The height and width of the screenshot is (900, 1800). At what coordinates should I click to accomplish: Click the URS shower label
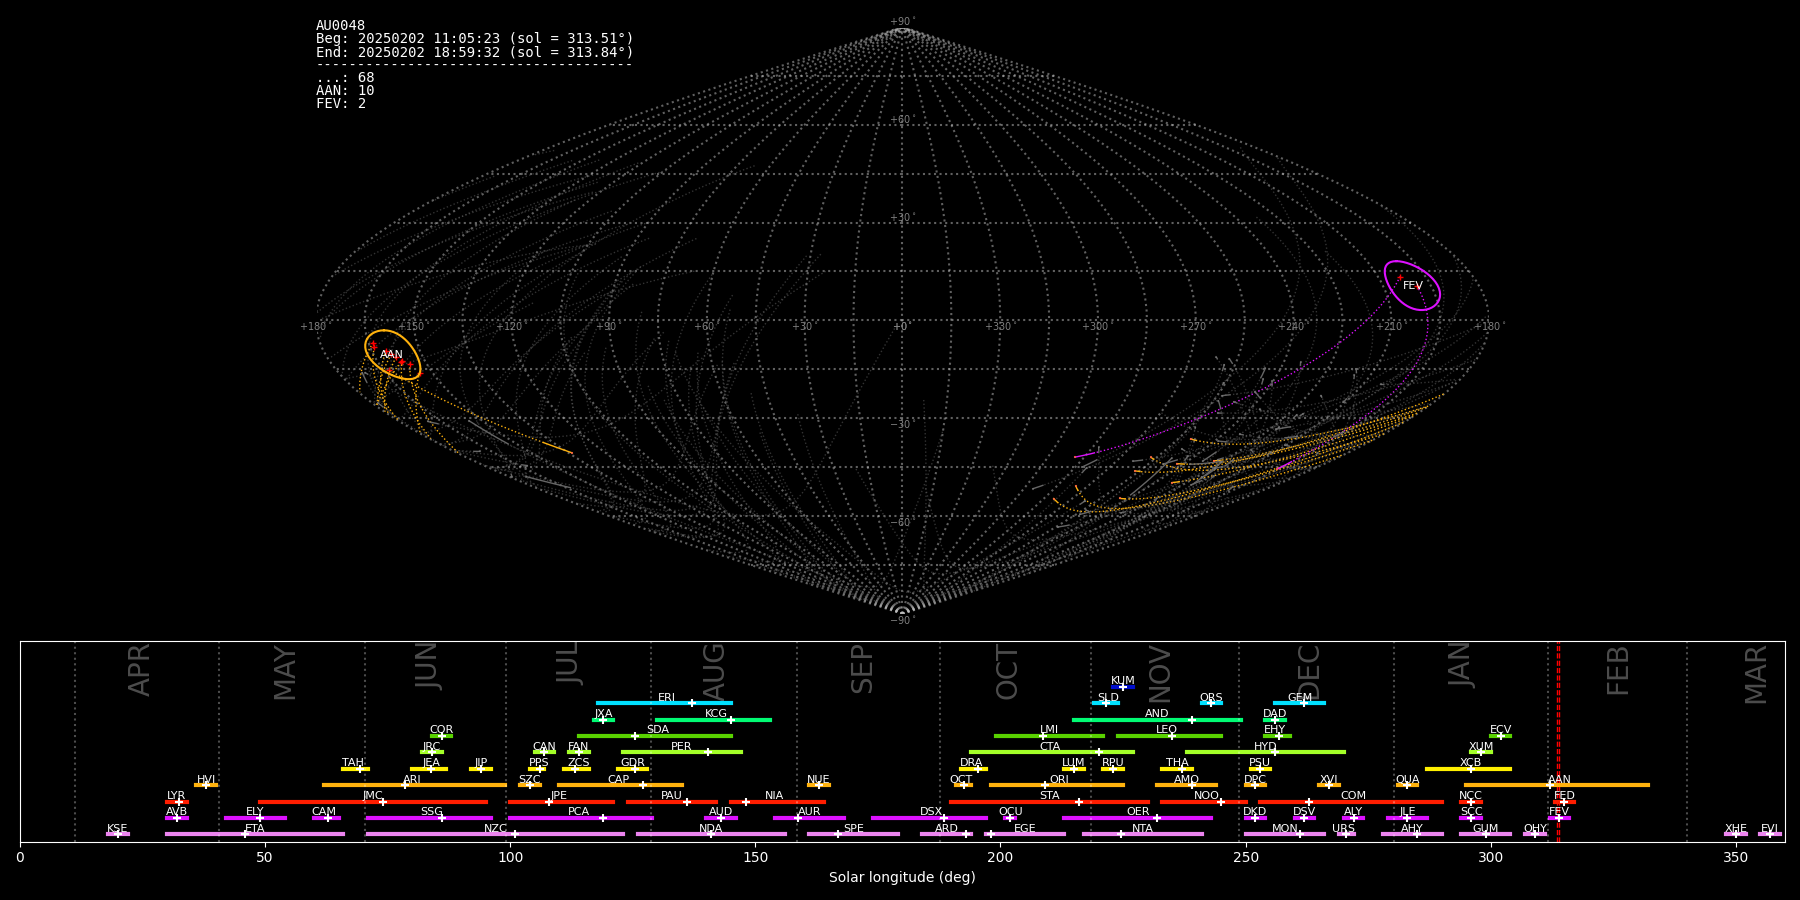point(1343,829)
